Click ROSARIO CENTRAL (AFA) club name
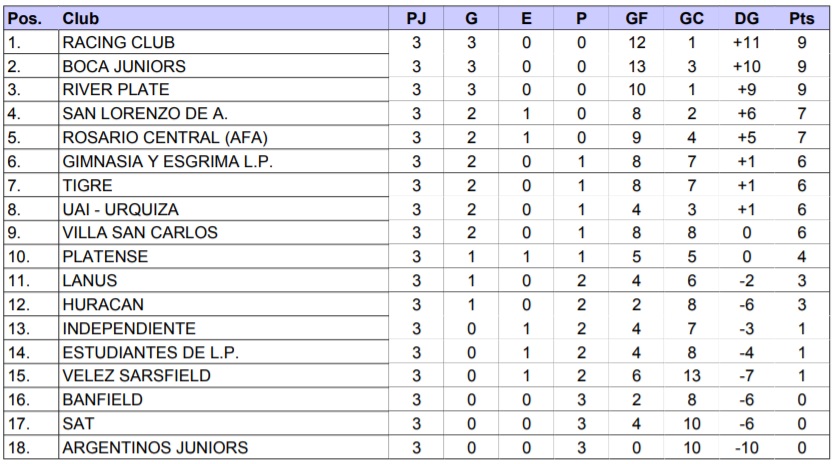Viewport: 834px width, 464px height. [x=165, y=138]
